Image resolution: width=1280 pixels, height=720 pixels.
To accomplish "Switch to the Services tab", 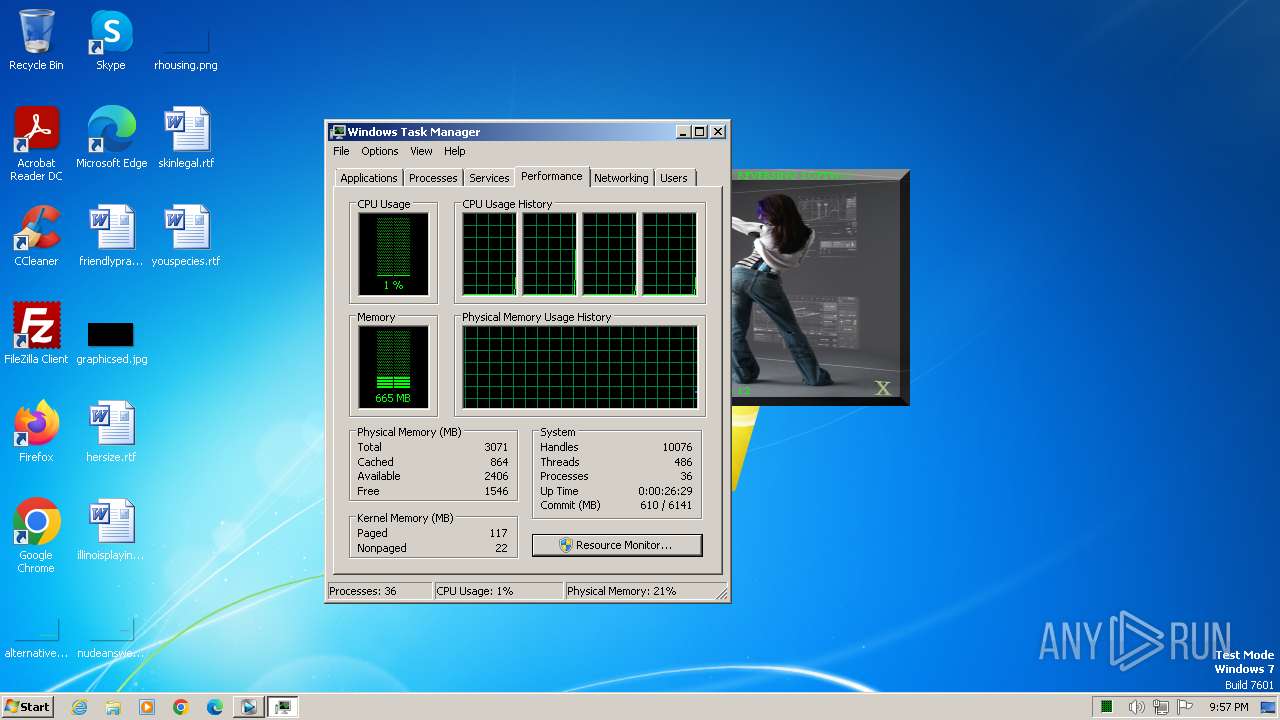I will tap(489, 178).
